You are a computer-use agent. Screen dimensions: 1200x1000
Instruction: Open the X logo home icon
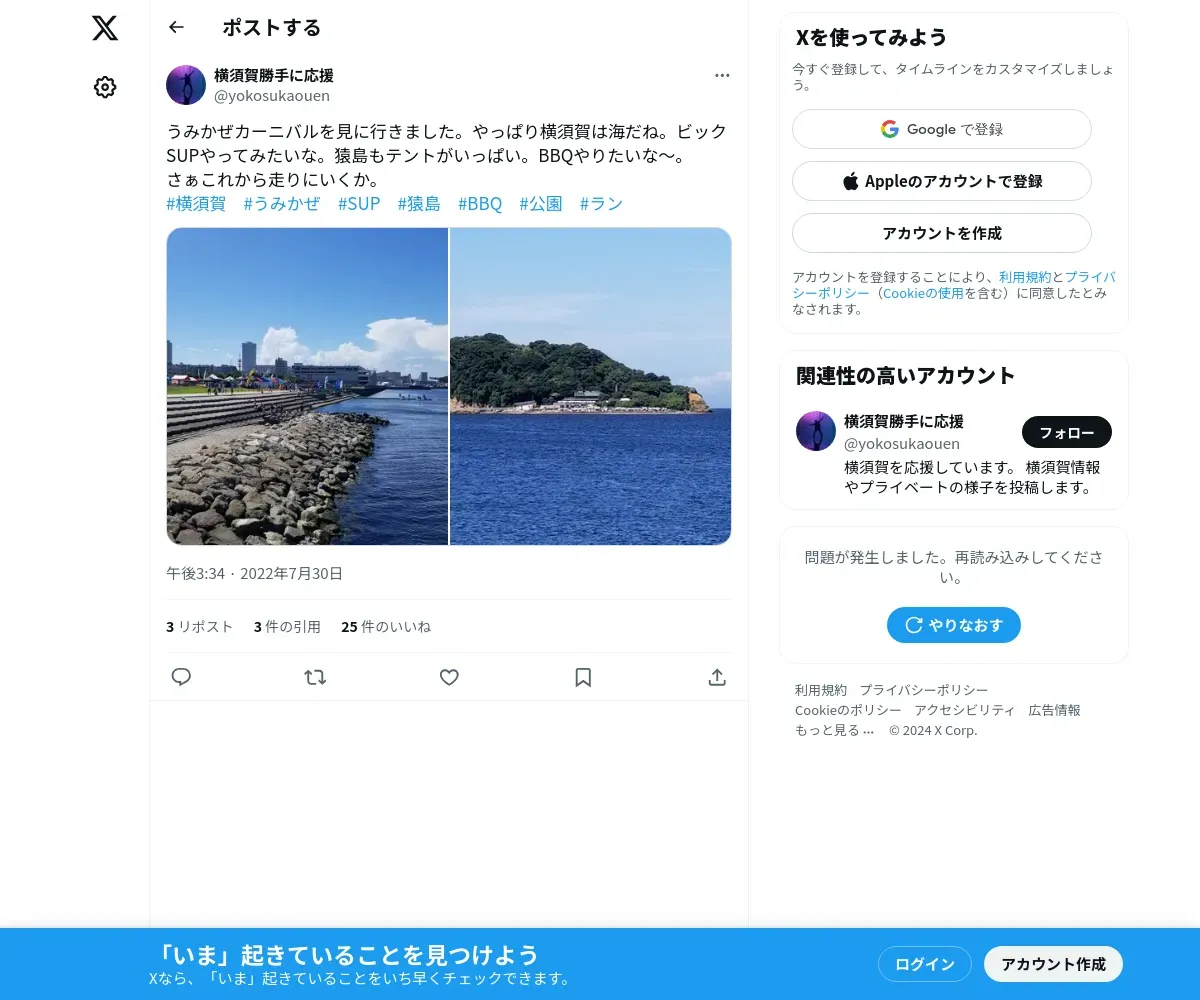click(x=105, y=28)
